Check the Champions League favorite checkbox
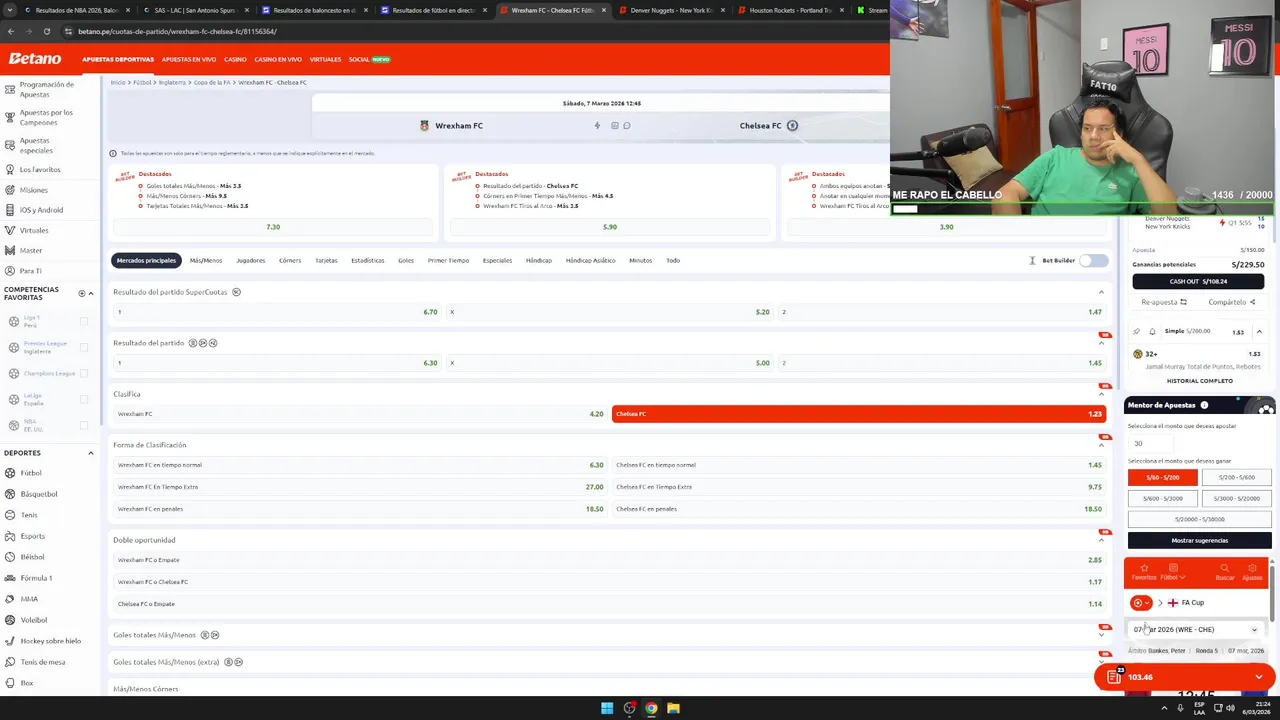This screenshot has width=1280, height=720. tap(84, 373)
